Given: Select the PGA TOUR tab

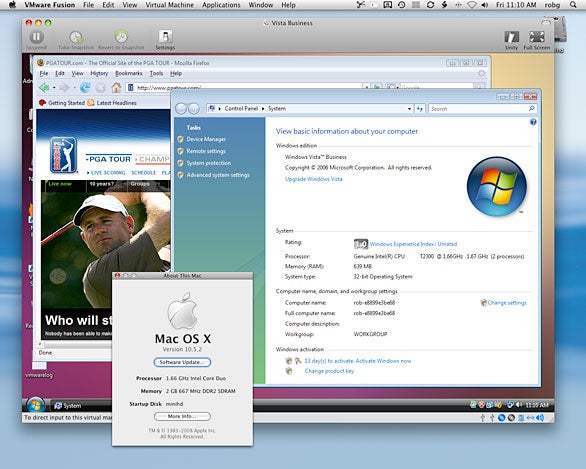Looking at the screenshot, I should coord(108,159).
